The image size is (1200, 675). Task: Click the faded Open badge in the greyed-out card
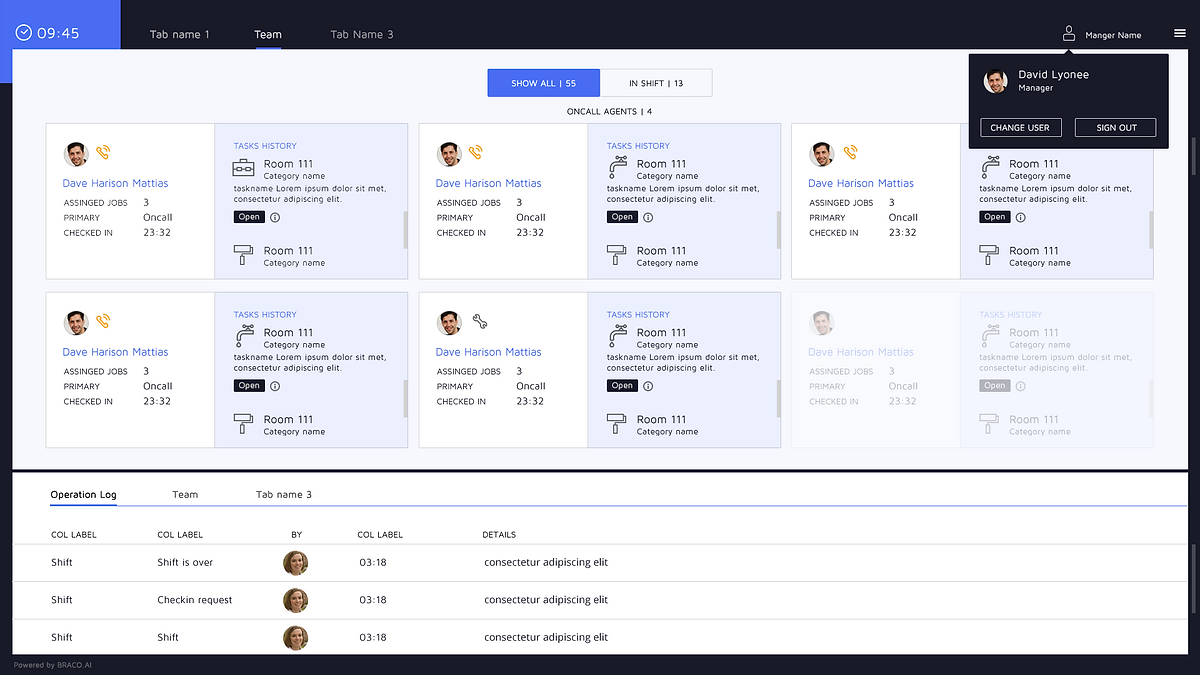pyautogui.click(x=994, y=386)
